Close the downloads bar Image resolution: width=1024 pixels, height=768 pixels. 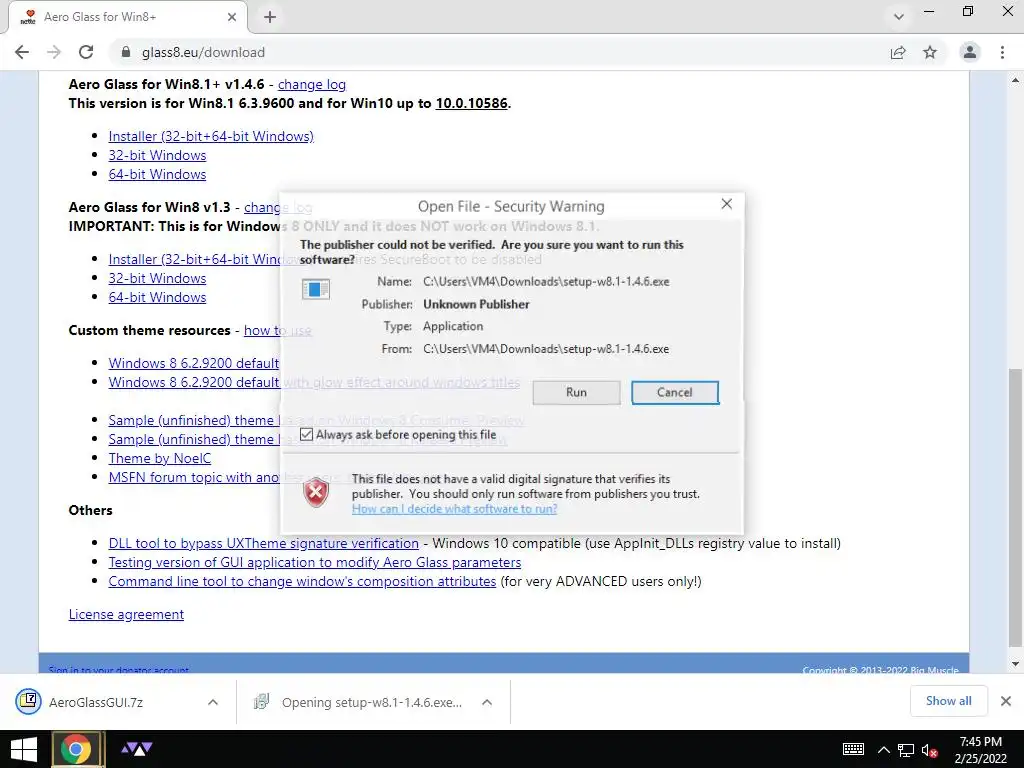pyautogui.click(x=1006, y=701)
